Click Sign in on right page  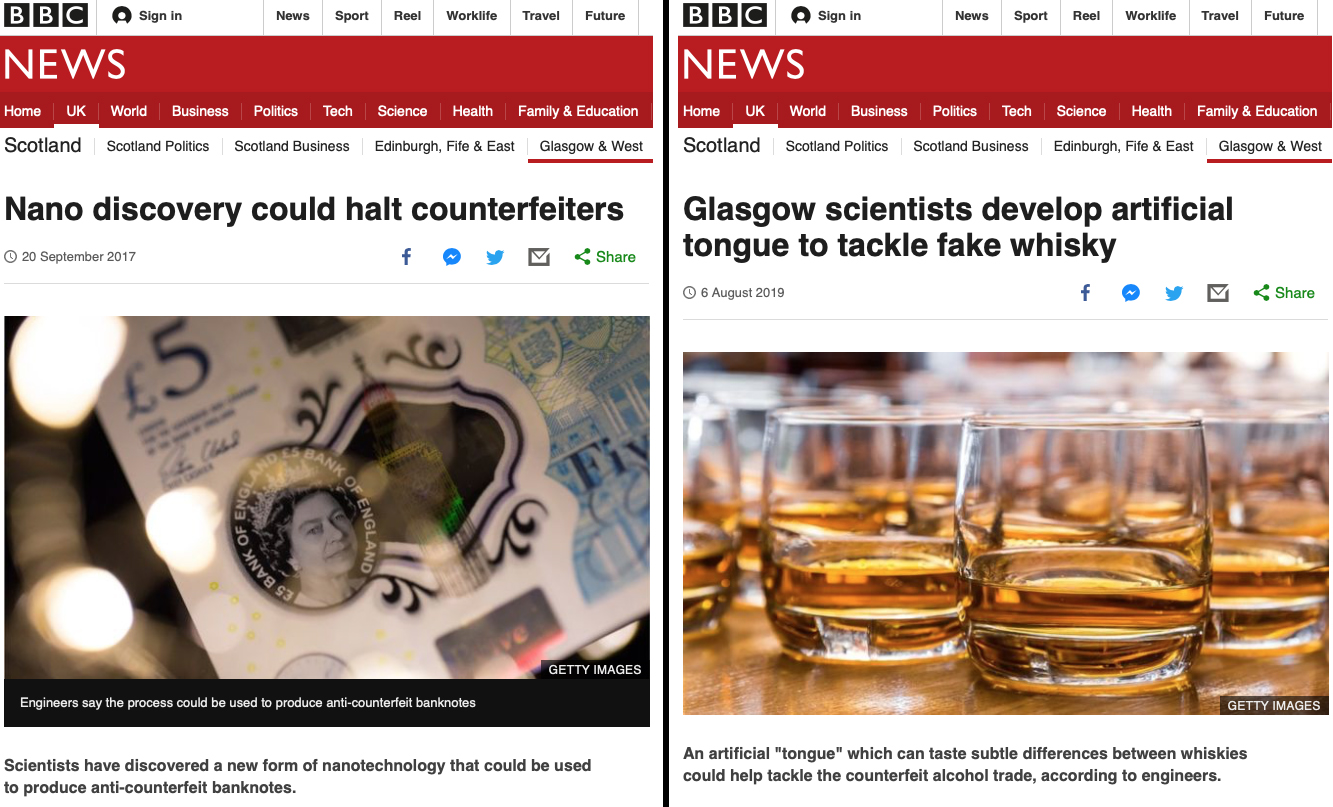coord(826,16)
